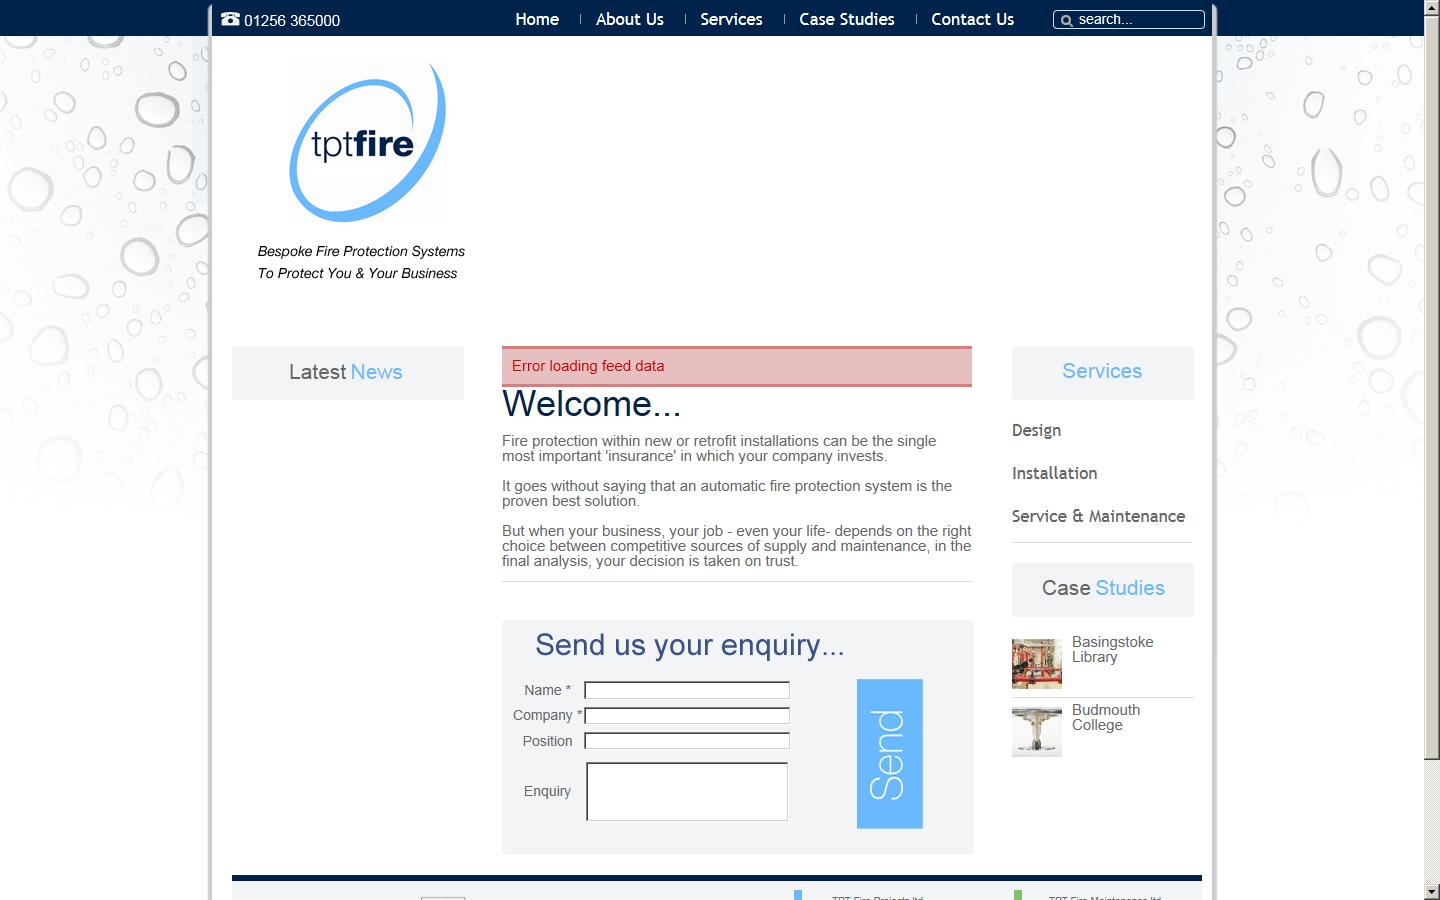The image size is (1440, 900).
Task: Click the Service & Maintenance link
Action: (x=1098, y=517)
